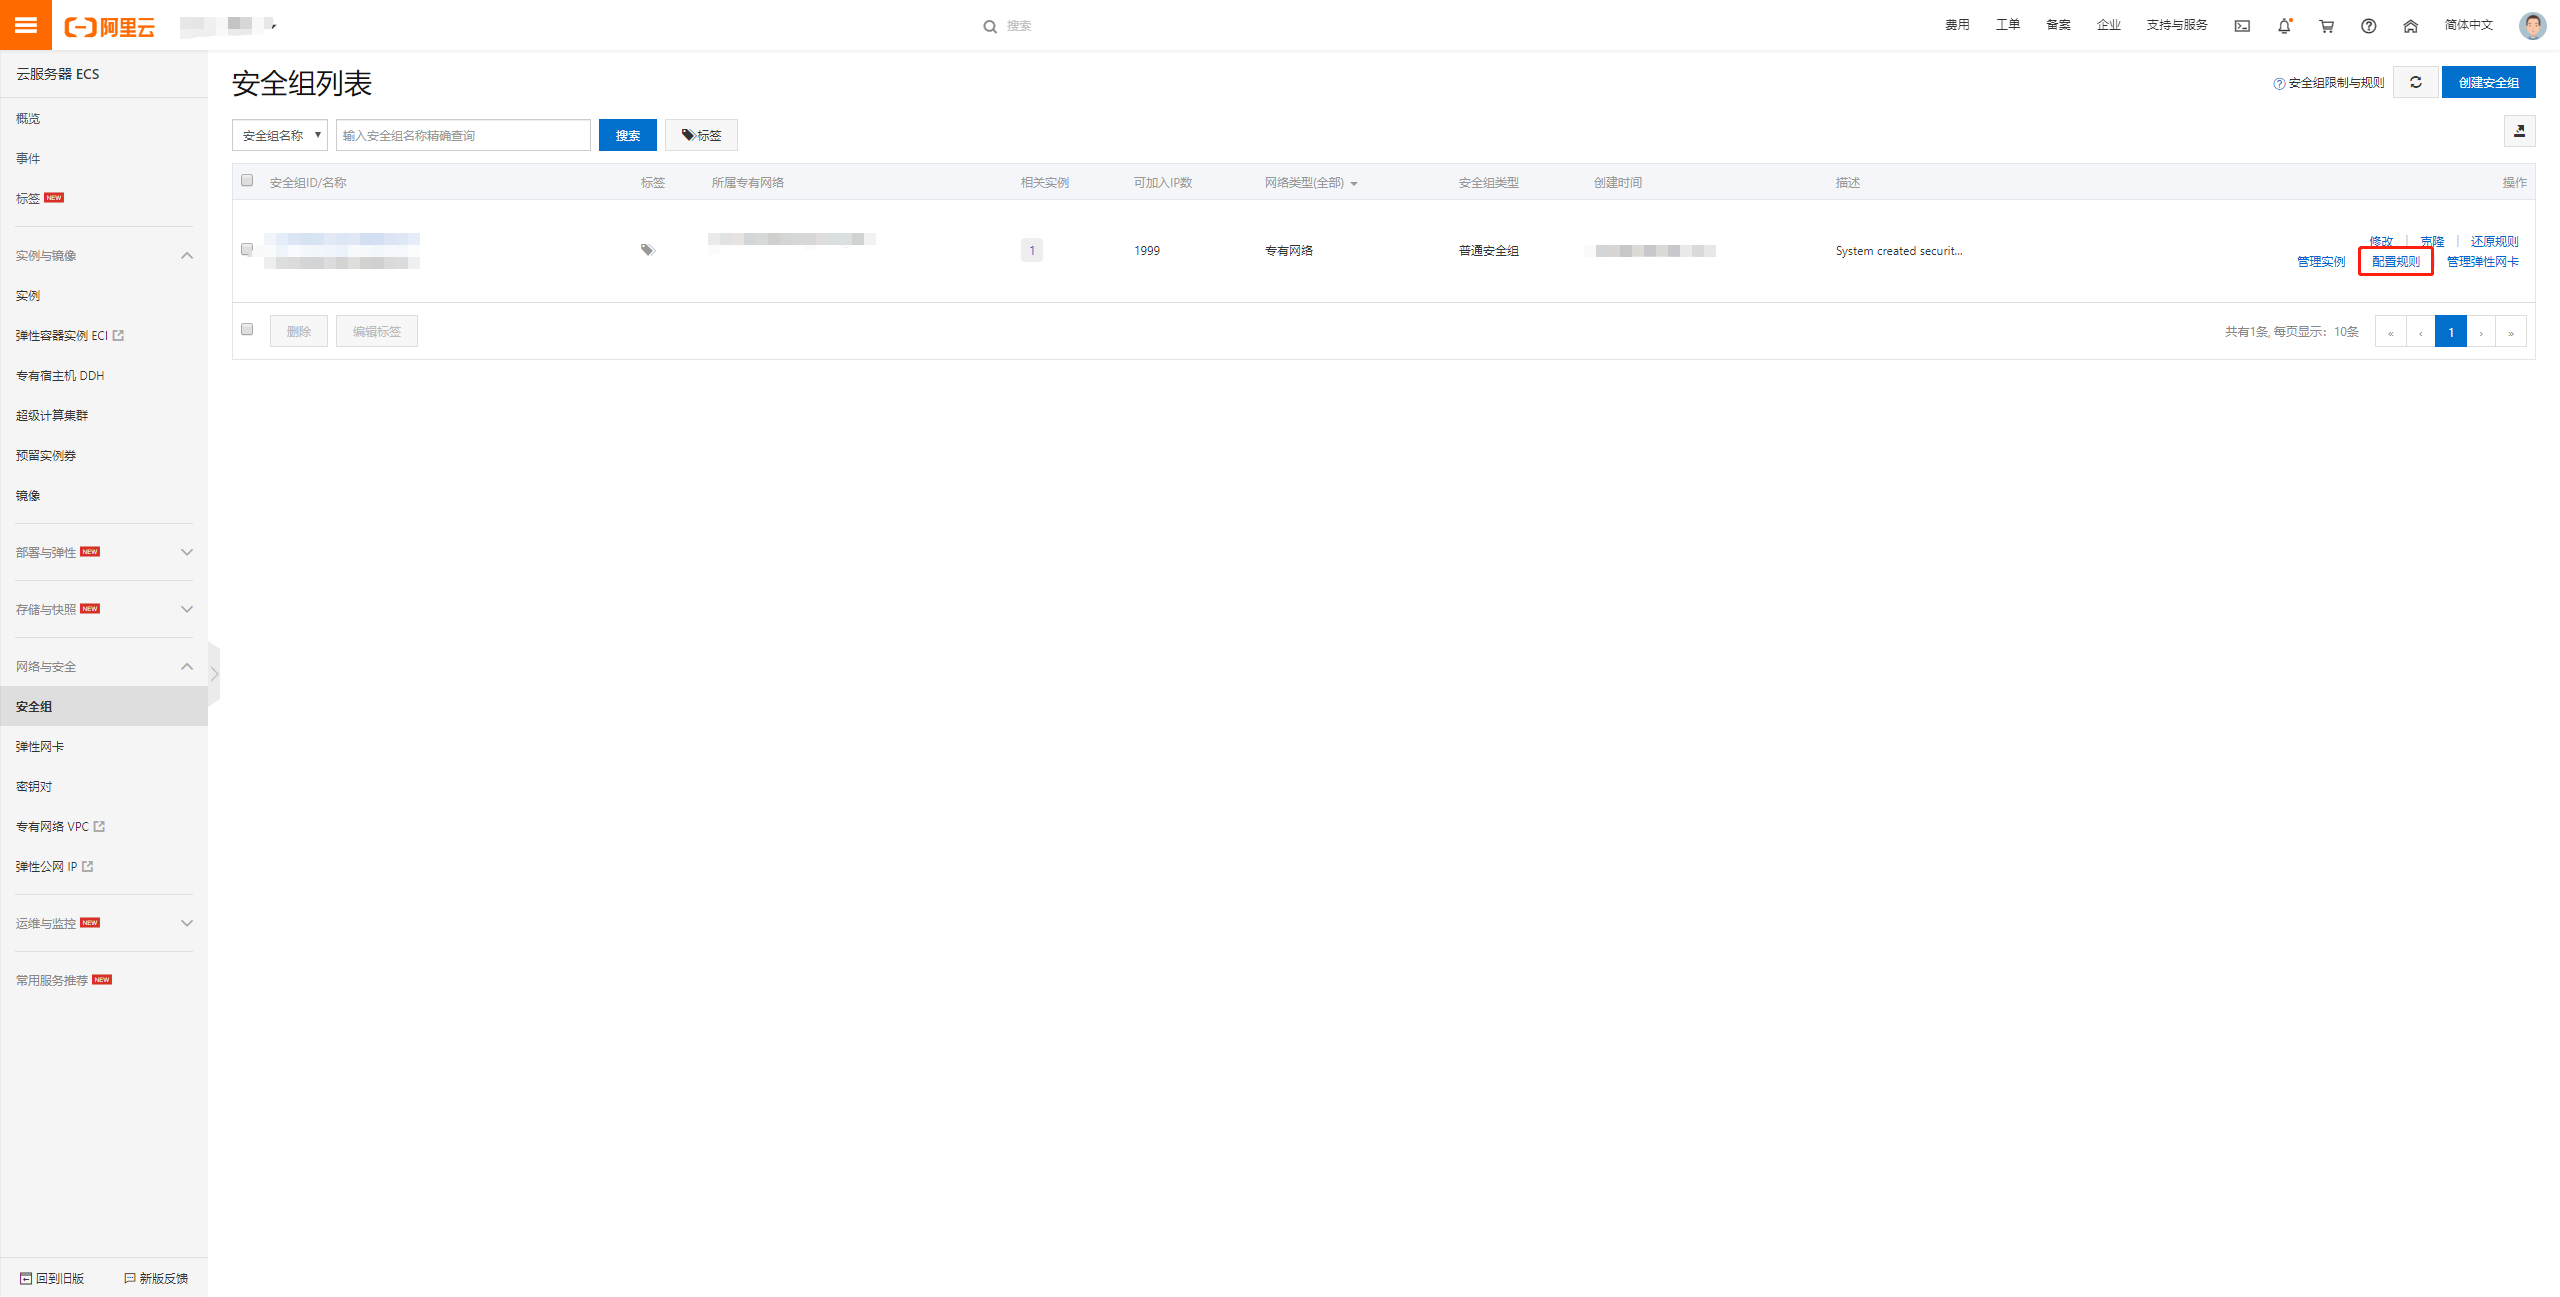This screenshot has width=2560, height=1297.
Task: Click the 创建安全组 button
Action: 2487,82
